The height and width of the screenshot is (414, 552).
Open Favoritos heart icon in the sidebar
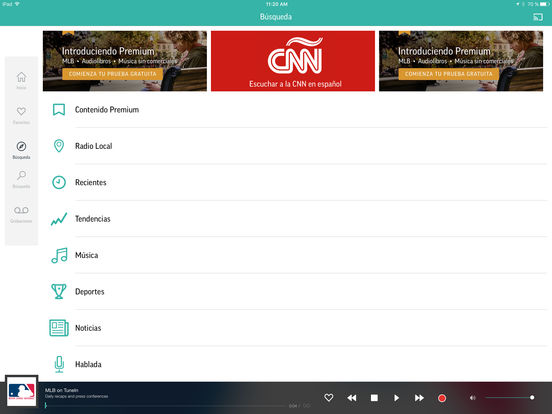pos(21,111)
